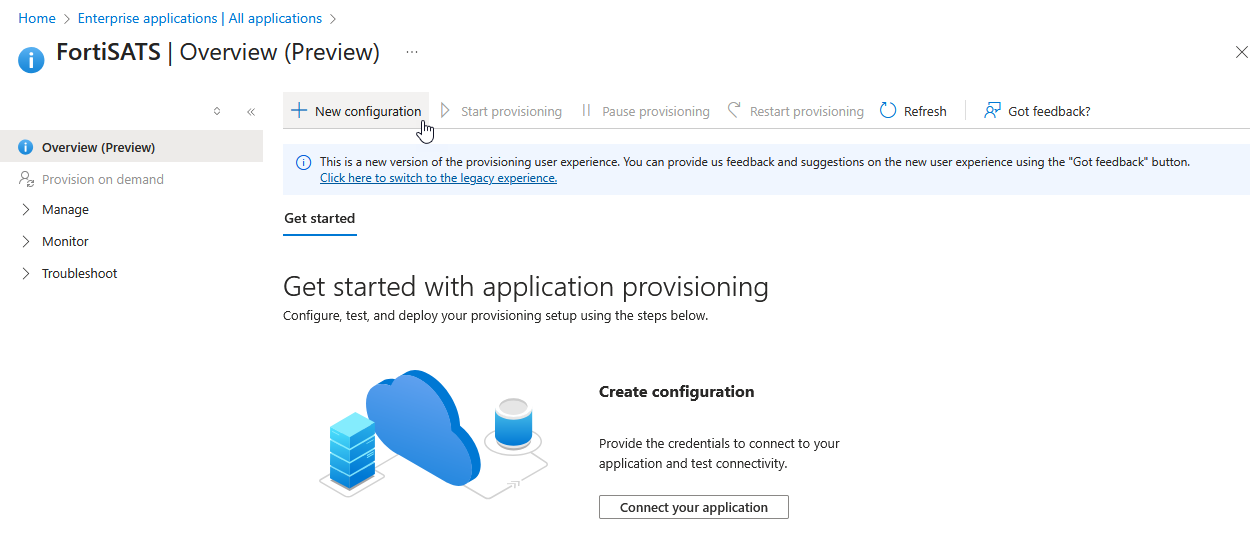Click Connect your application button
This screenshot has height=541, width=1250.
pyautogui.click(x=694, y=507)
